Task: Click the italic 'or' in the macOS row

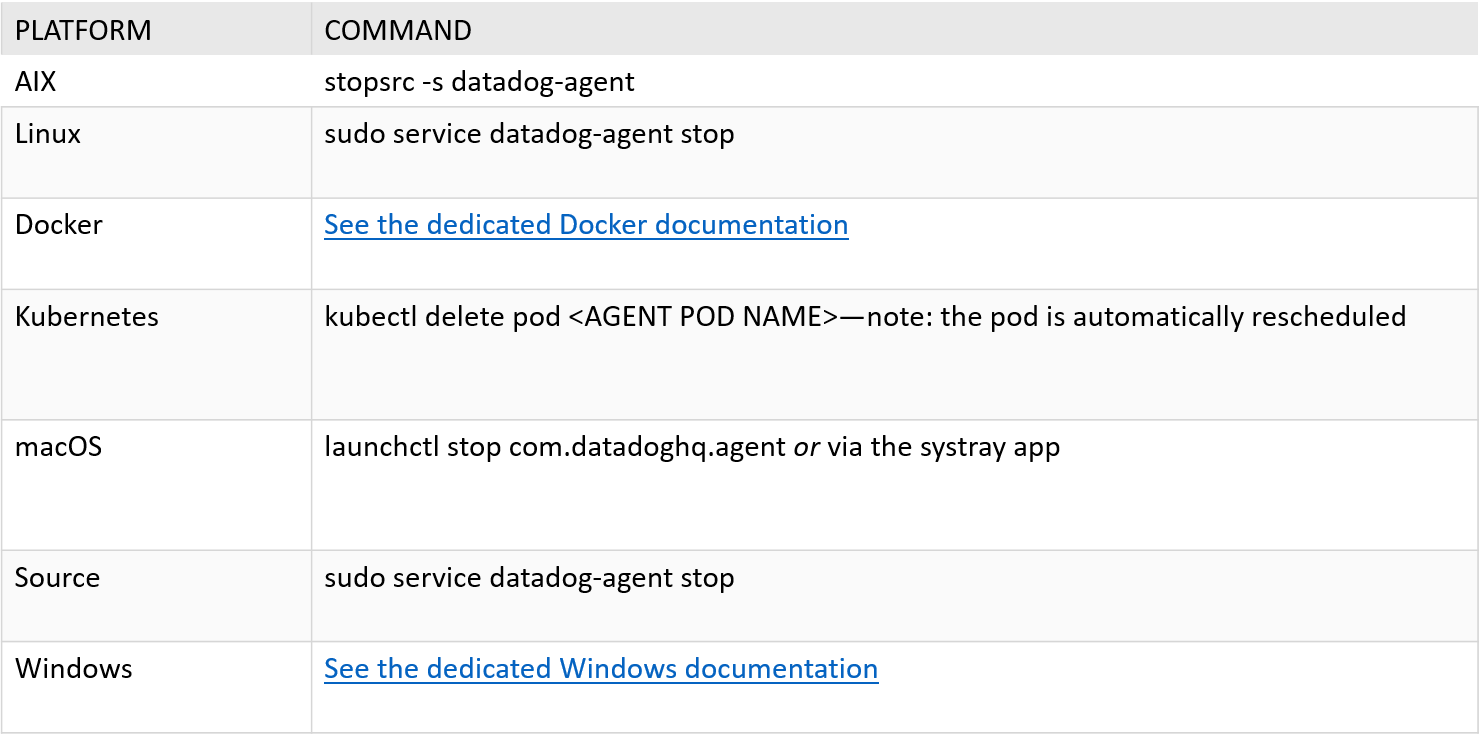Action: pos(806,447)
